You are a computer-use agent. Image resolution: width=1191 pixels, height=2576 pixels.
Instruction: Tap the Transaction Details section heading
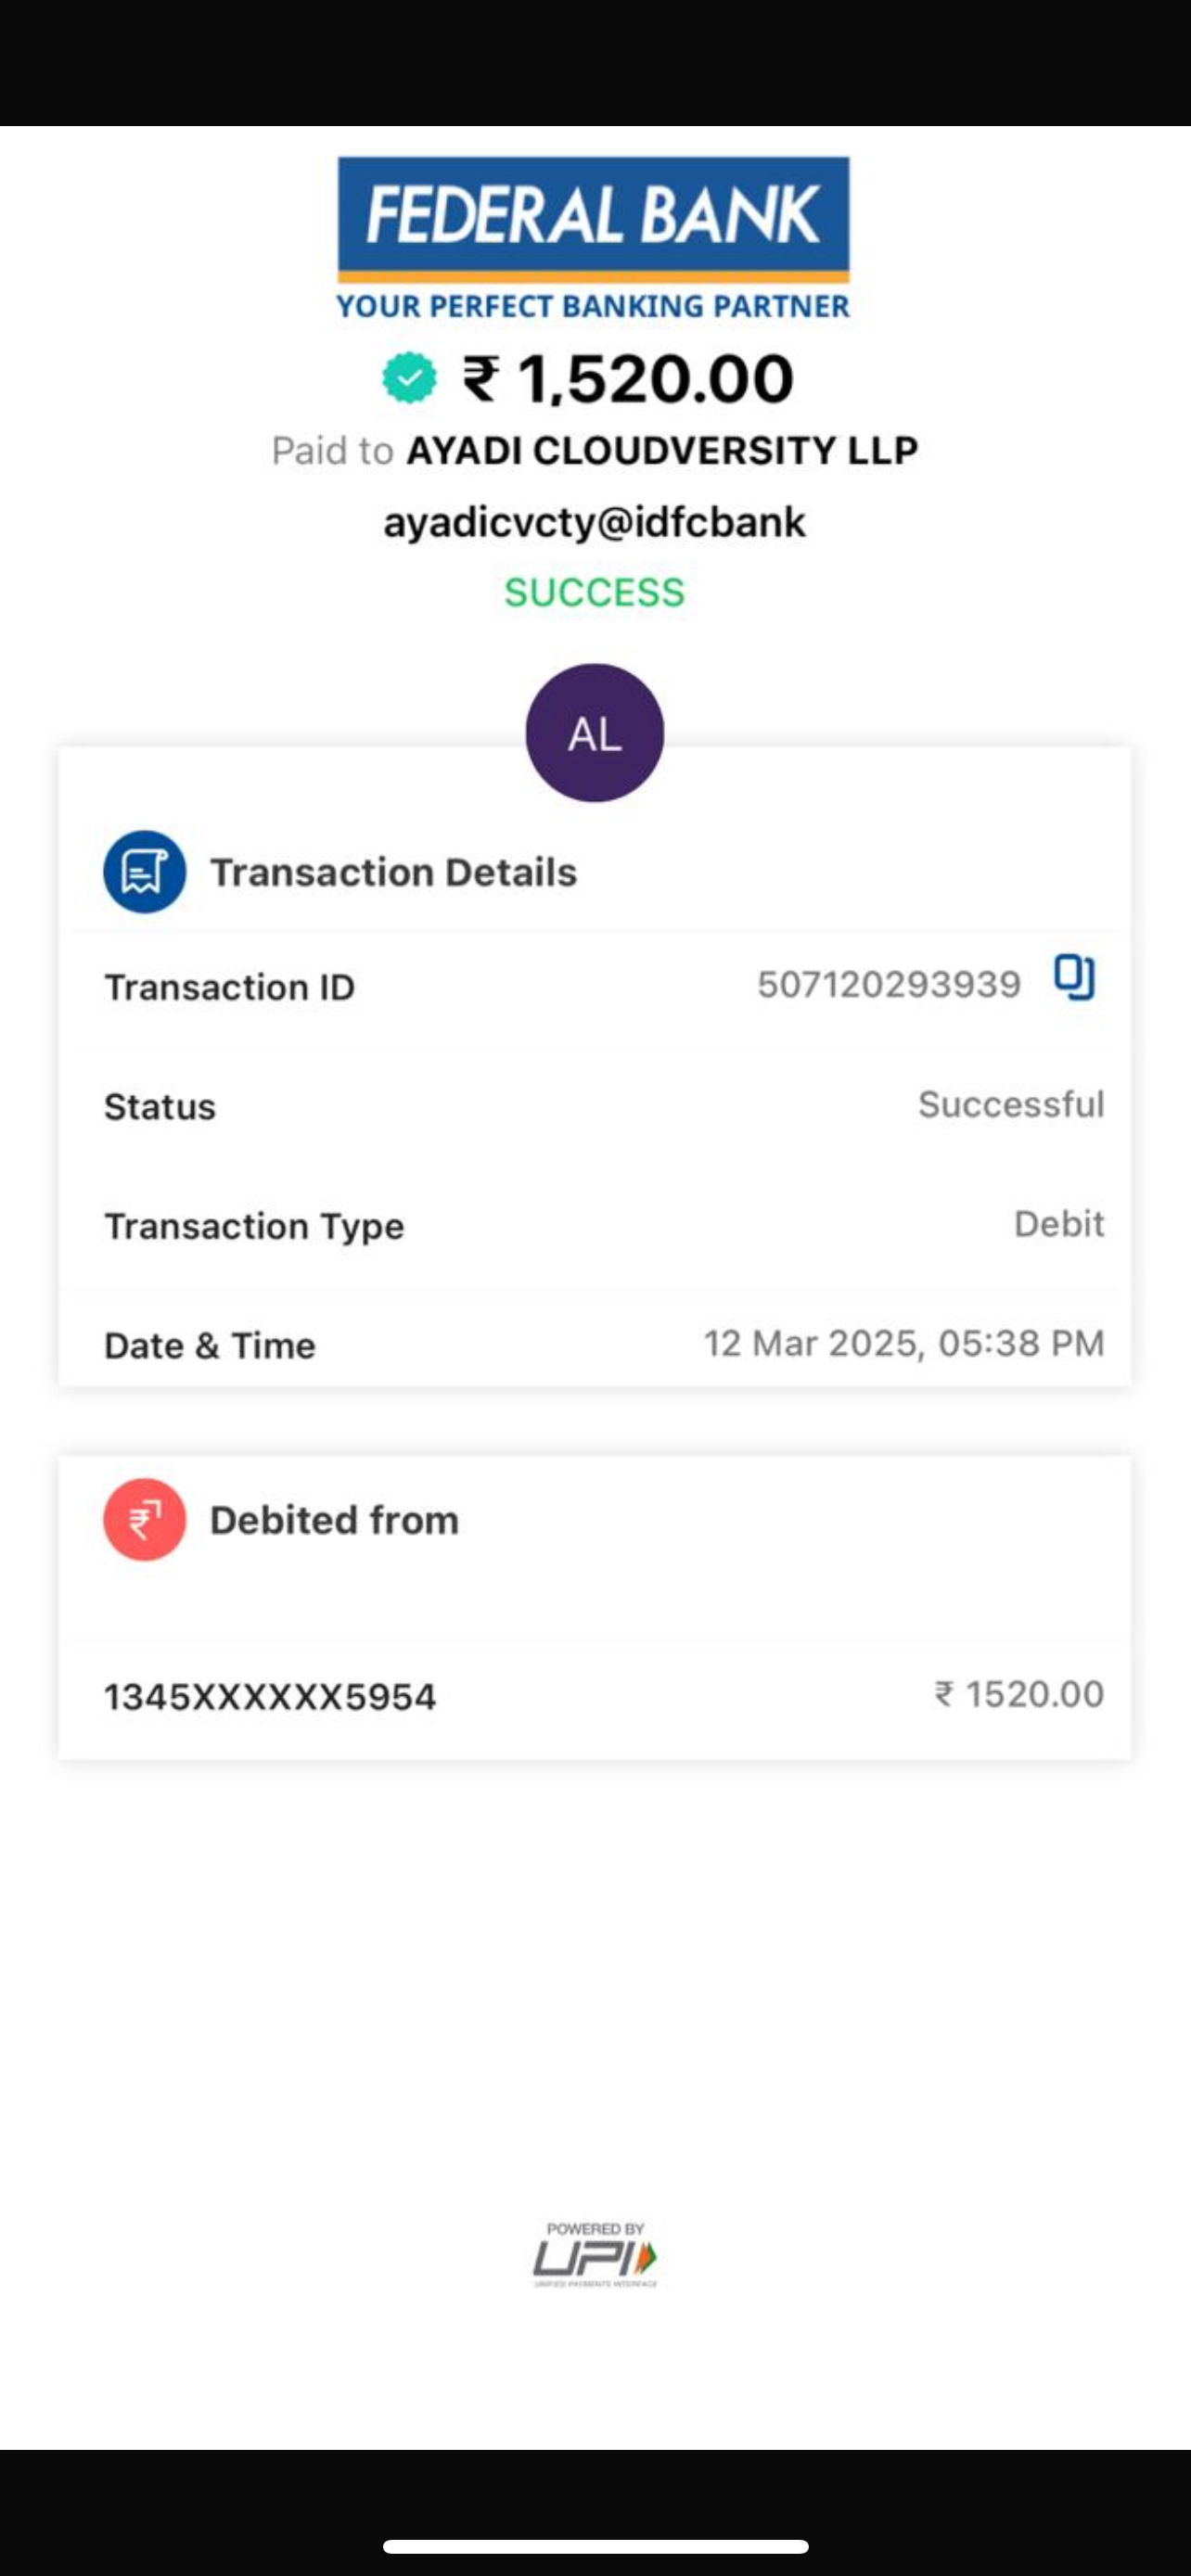pos(393,872)
